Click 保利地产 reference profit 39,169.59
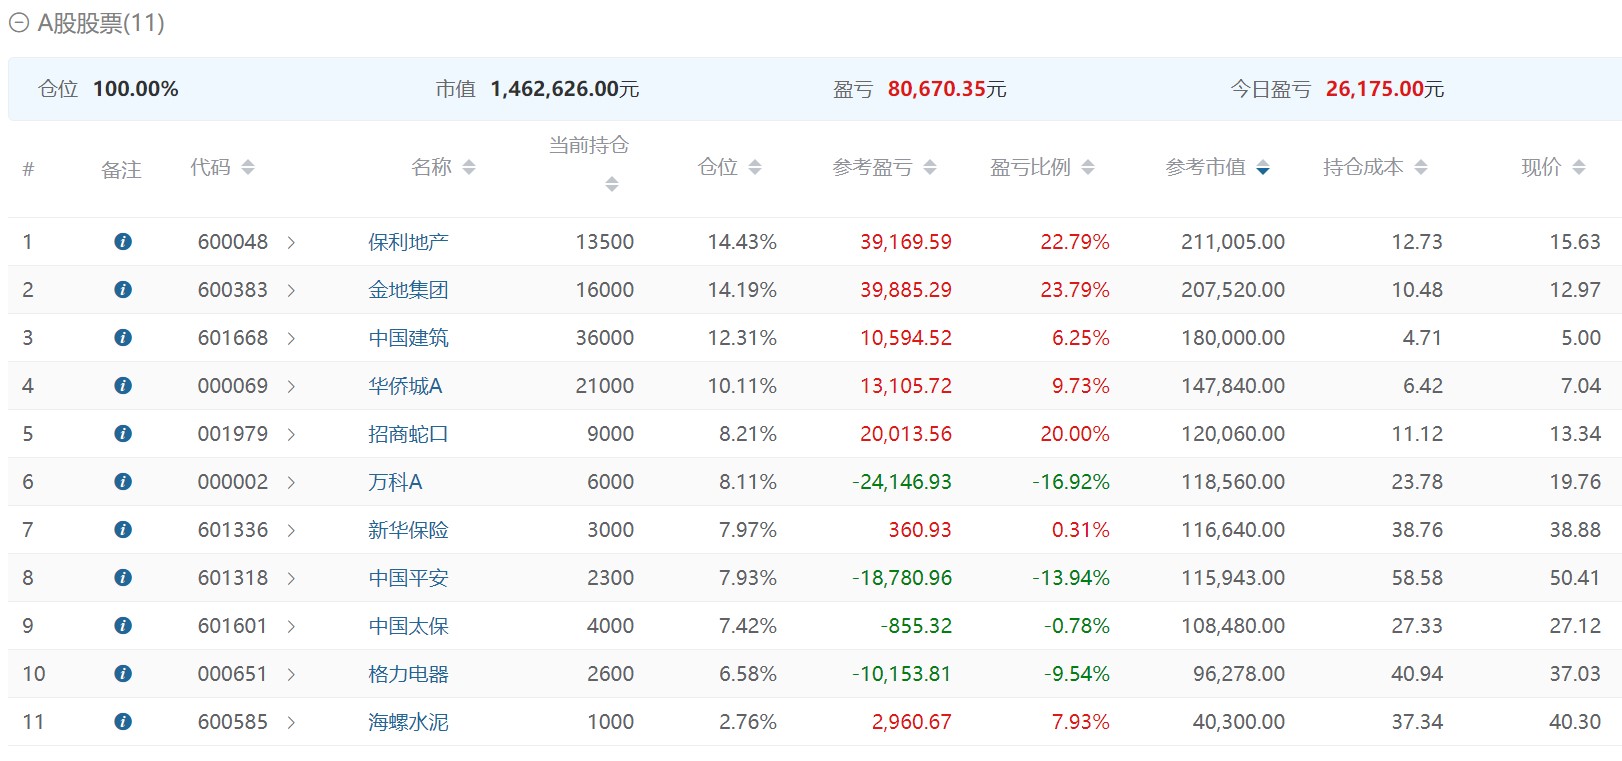The width and height of the screenshot is (1622, 761). [x=906, y=242]
